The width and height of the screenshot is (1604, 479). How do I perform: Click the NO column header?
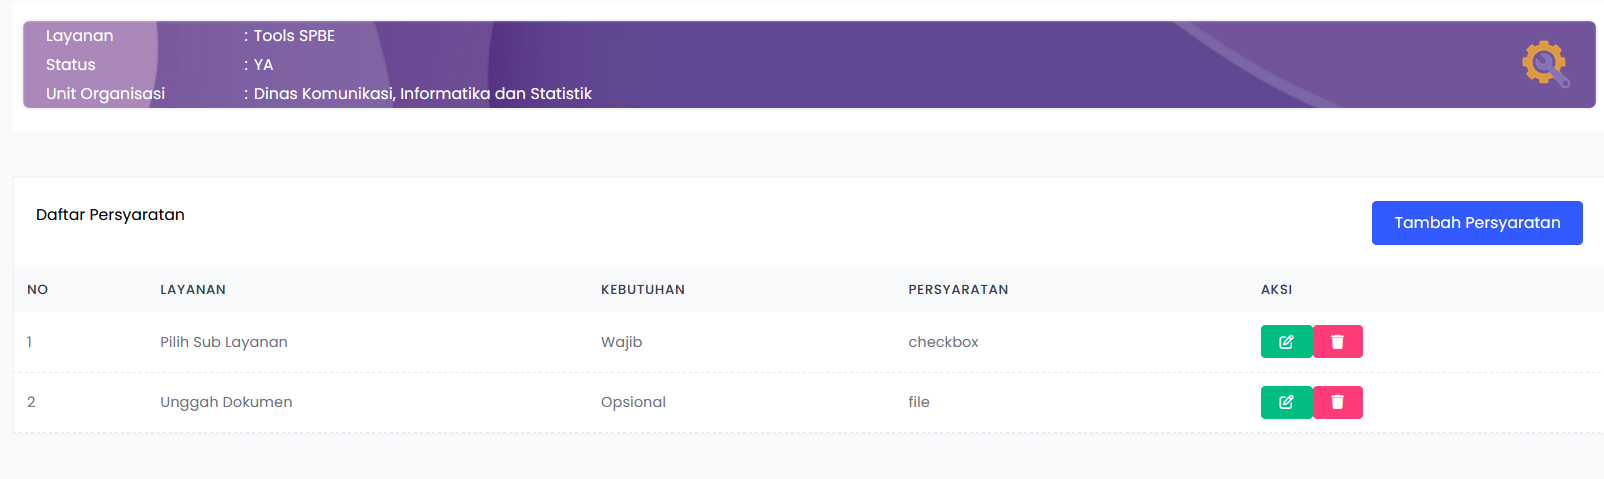pyautogui.click(x=38, y=290)
